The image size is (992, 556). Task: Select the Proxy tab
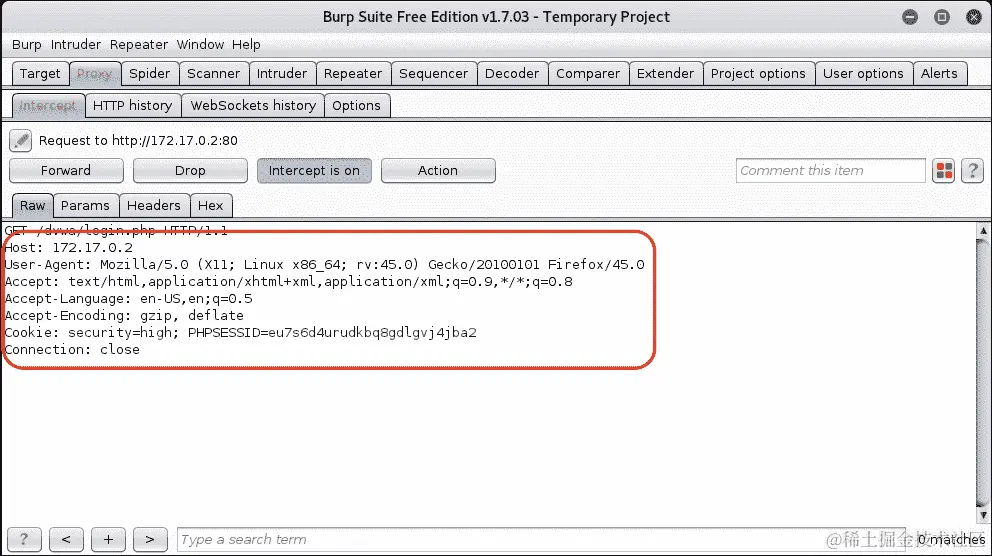point(94,73)
